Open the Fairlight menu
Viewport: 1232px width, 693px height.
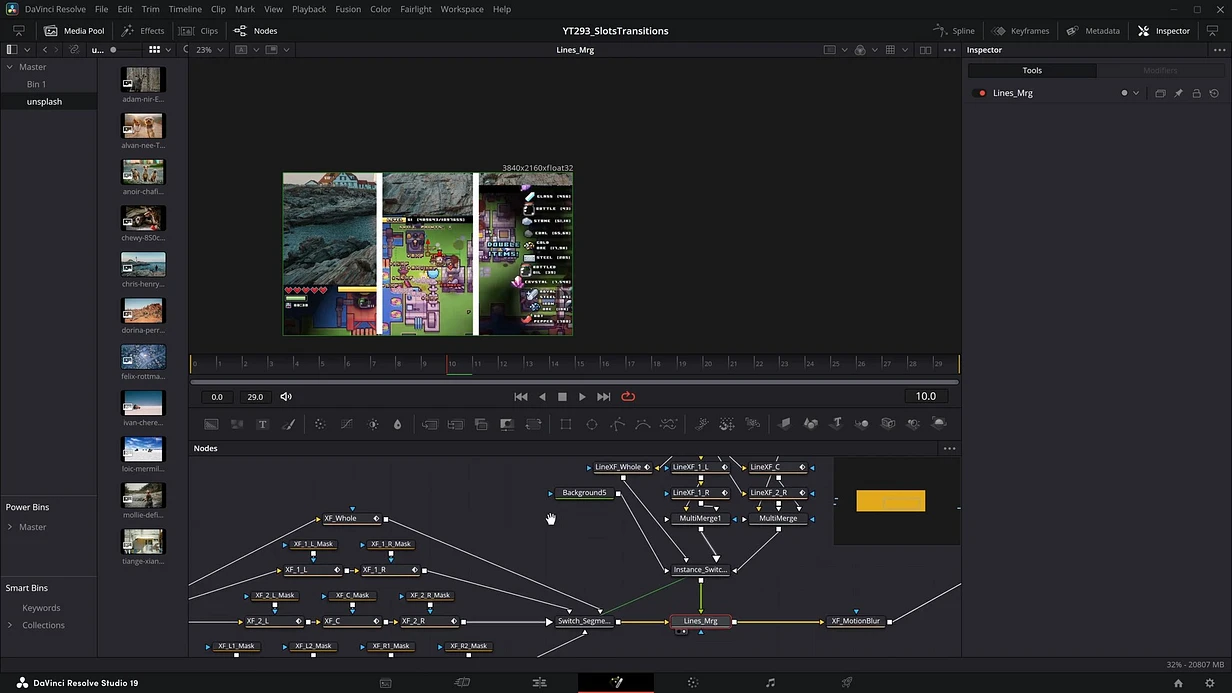[416, 9]
